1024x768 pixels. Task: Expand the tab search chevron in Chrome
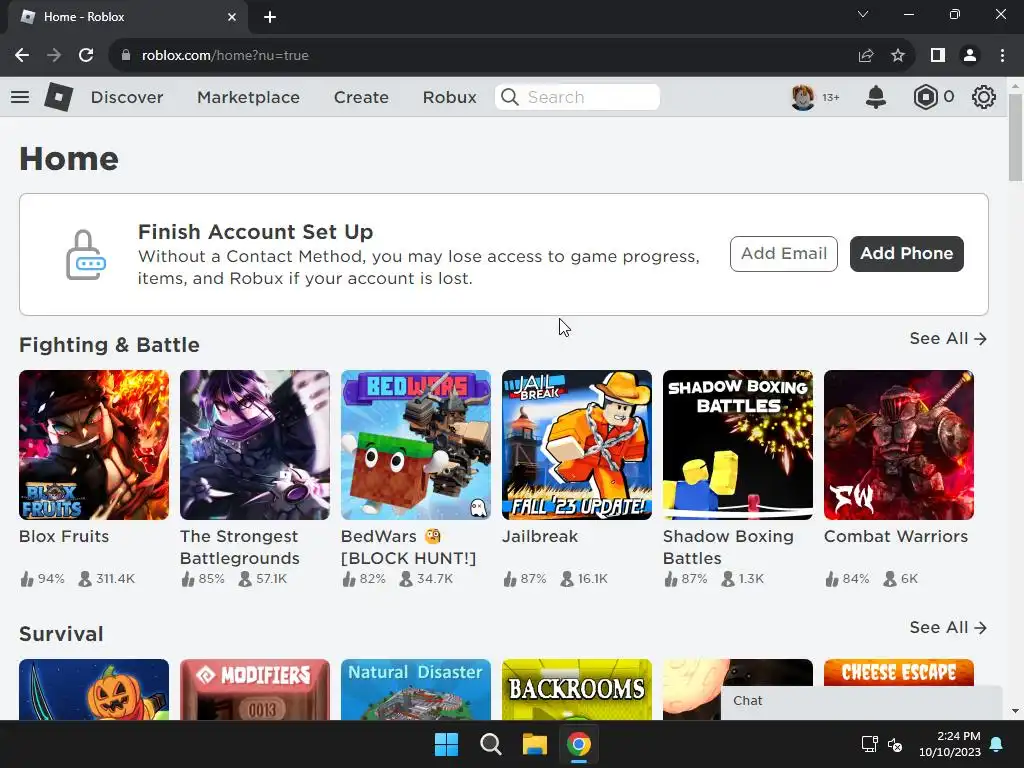point(863,14)
